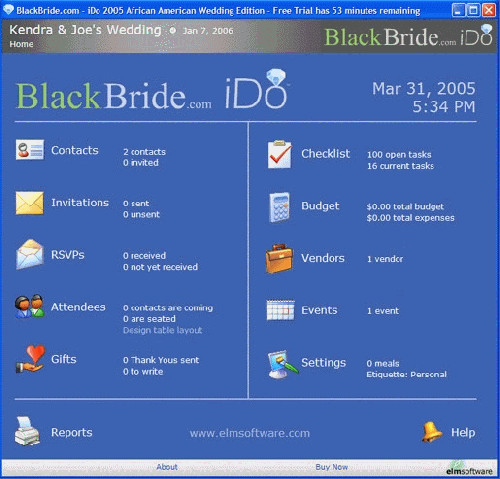Click the '$0.00 total budget' text
This screenshot has width=500, height=479.
tap(405, 207)
